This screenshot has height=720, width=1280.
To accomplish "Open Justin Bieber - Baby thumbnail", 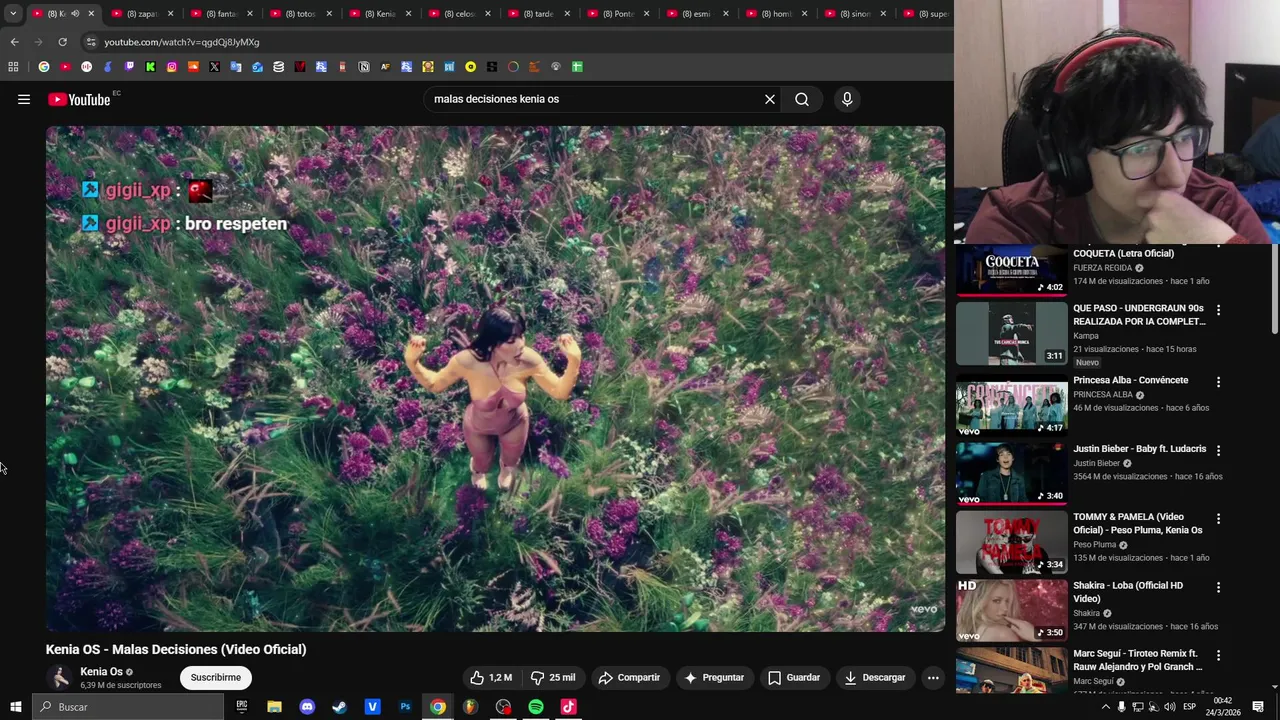I will [x=1011, y=472].
